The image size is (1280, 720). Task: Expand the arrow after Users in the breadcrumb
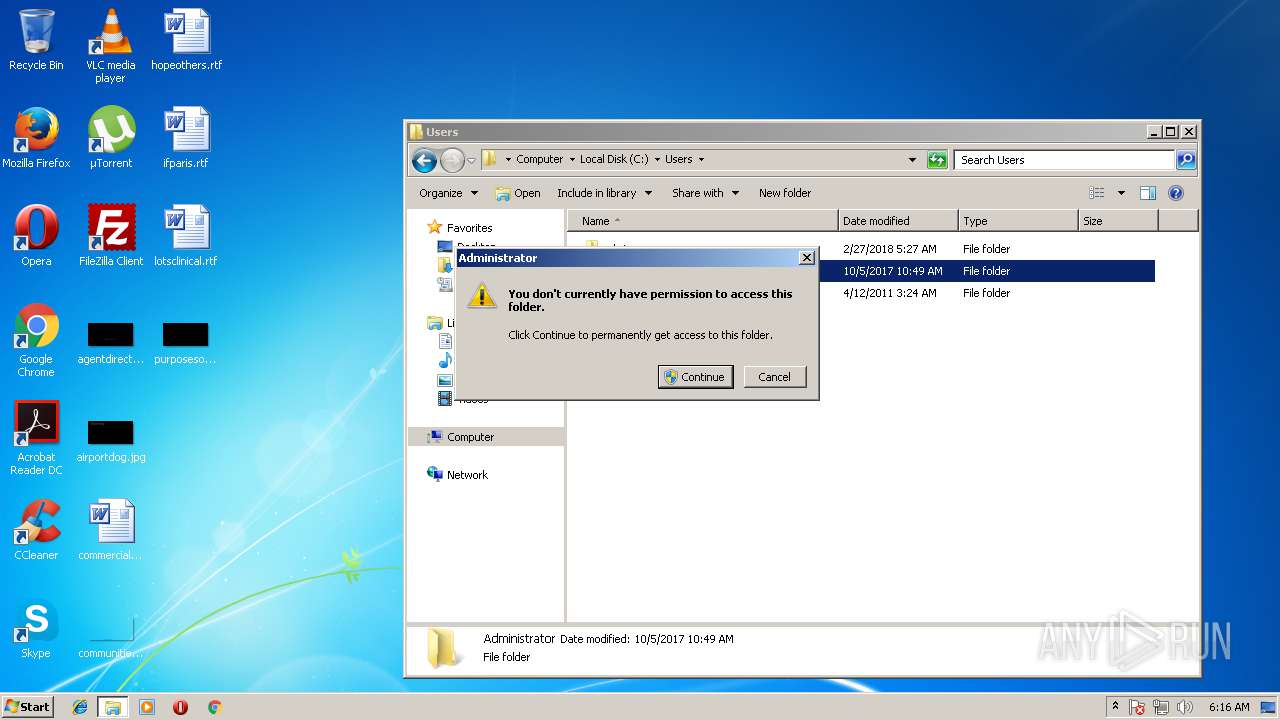point(701,159)
